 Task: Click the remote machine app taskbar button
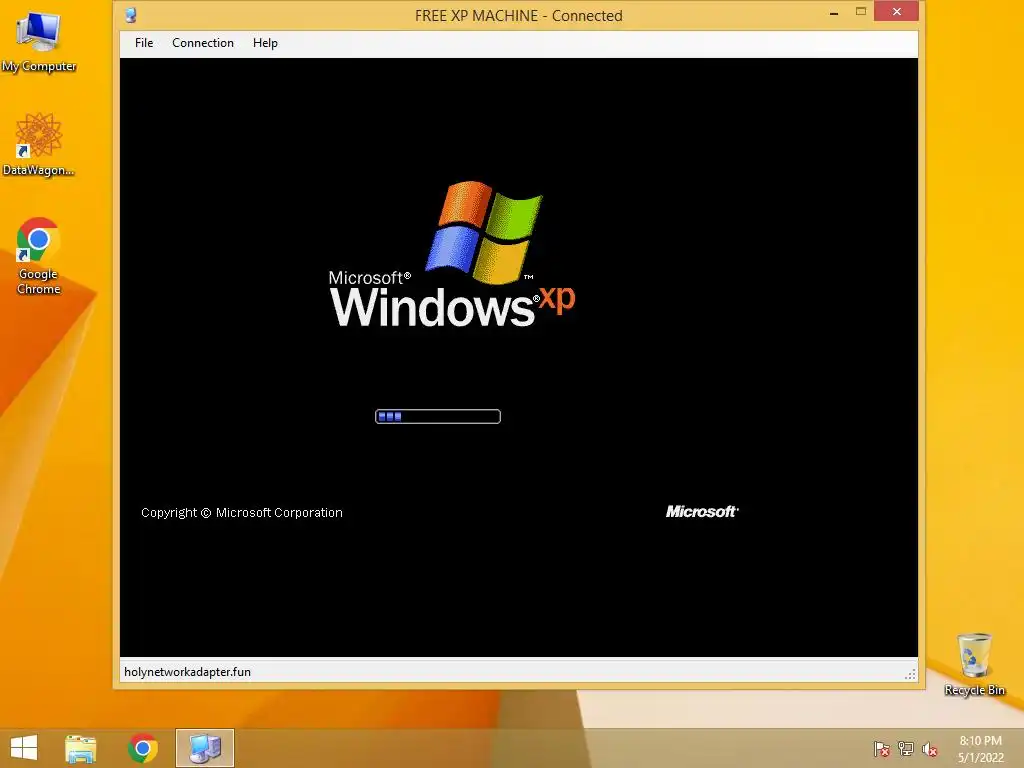click(x=204, y=748)
